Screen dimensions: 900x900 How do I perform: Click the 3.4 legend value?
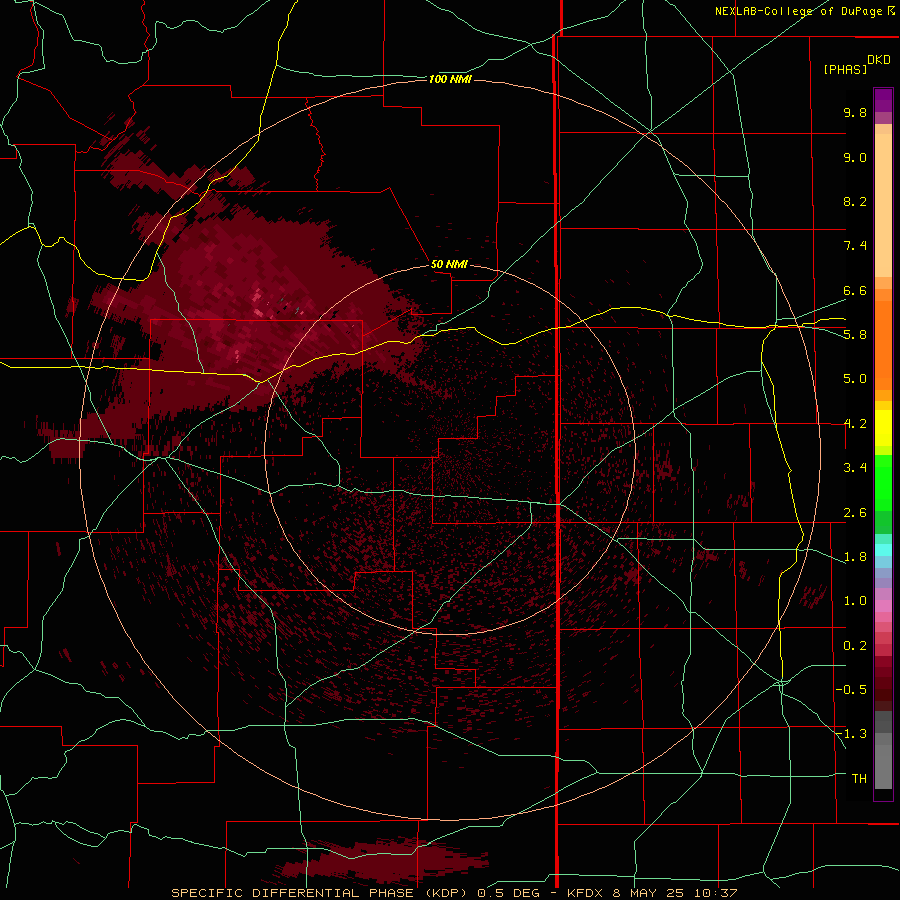tap(855, 468)
